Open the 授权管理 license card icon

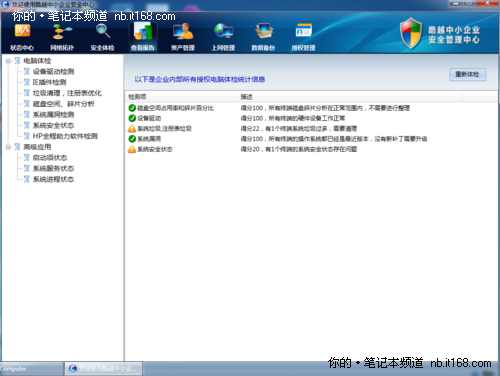point(304,38)
